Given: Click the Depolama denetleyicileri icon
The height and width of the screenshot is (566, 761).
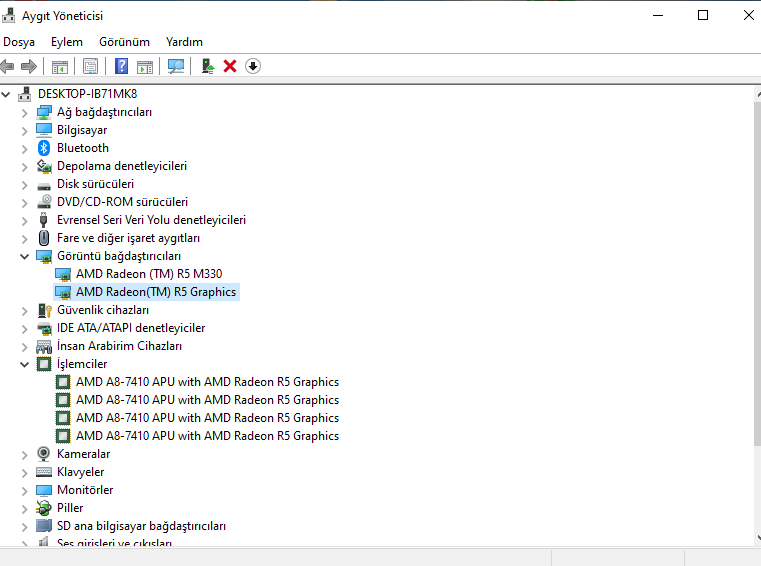Looking at the screenshot, I should [x=44, y=166].
